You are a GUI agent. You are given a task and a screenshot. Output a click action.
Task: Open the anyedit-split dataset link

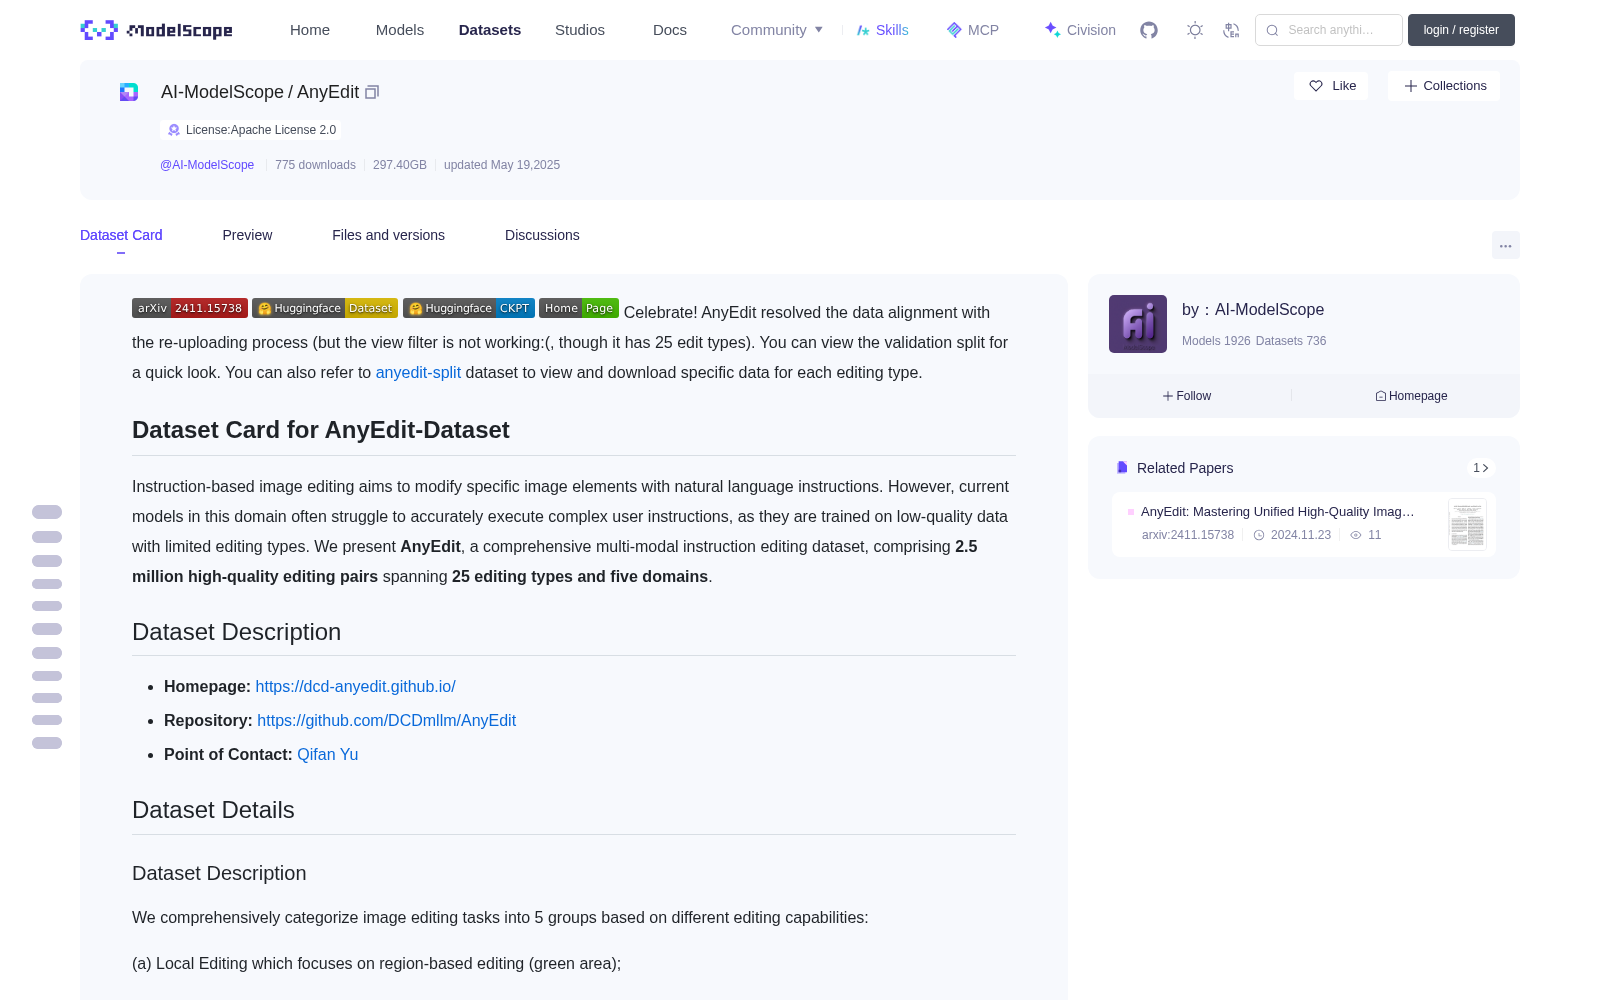(x=418, y=372)
